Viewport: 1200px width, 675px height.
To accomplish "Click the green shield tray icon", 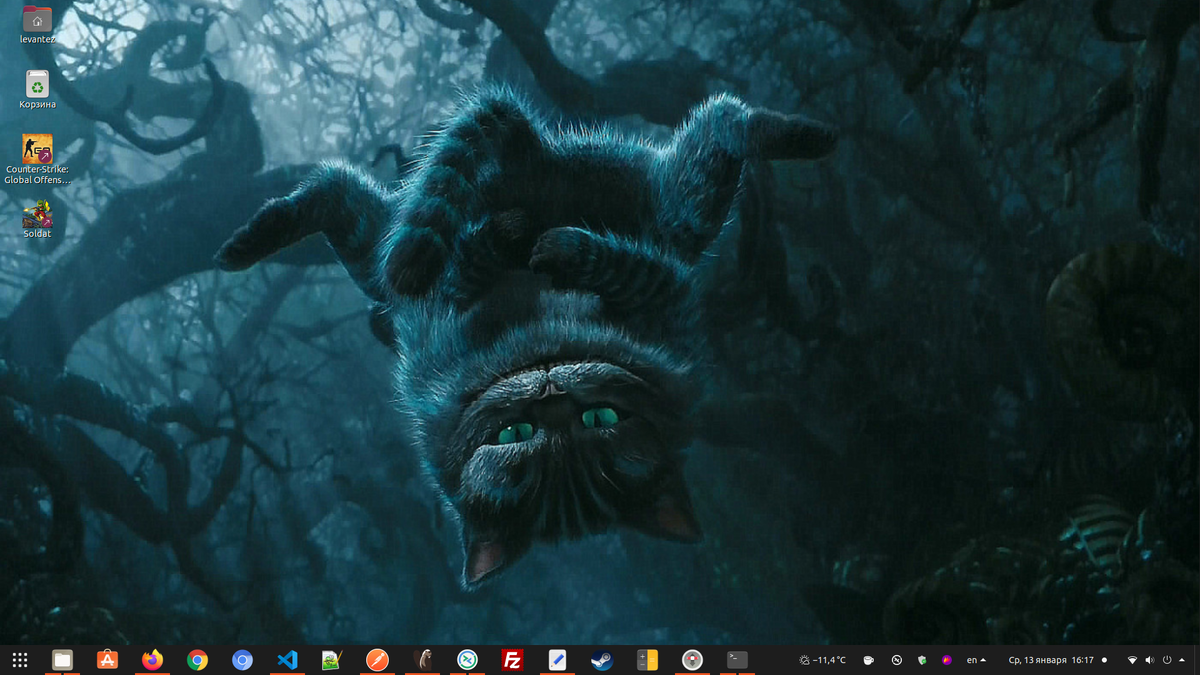I will pos(922,660).
